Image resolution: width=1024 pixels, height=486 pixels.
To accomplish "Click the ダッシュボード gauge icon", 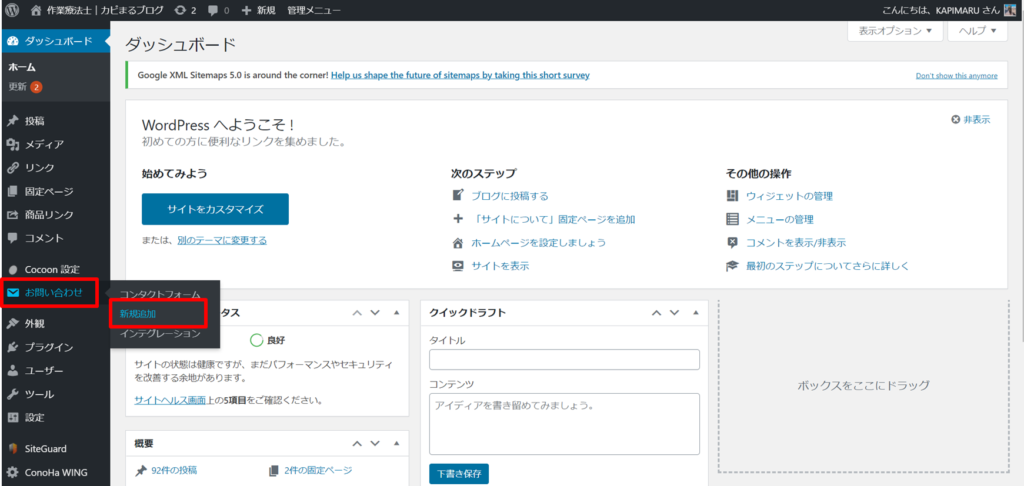I will tap(12, 42).
